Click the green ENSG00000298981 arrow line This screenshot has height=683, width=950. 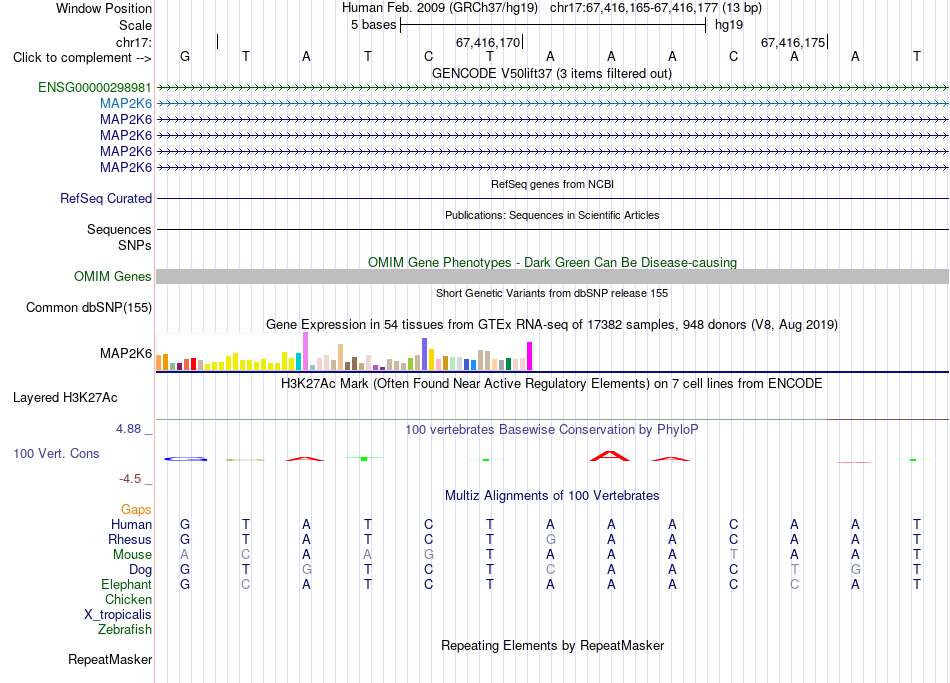pyautogui.click(x=552, y=88)
